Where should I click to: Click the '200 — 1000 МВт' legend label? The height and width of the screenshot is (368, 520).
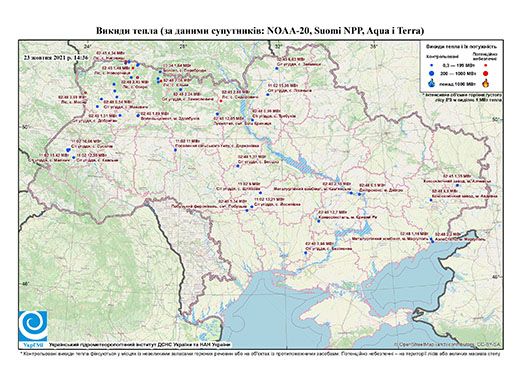[x=458, y=73]
